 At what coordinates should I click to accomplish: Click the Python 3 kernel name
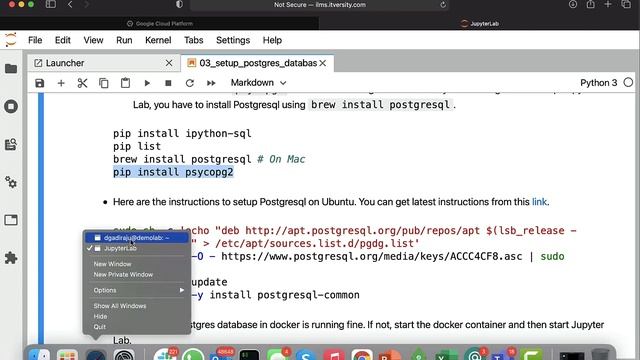[598, 83]
